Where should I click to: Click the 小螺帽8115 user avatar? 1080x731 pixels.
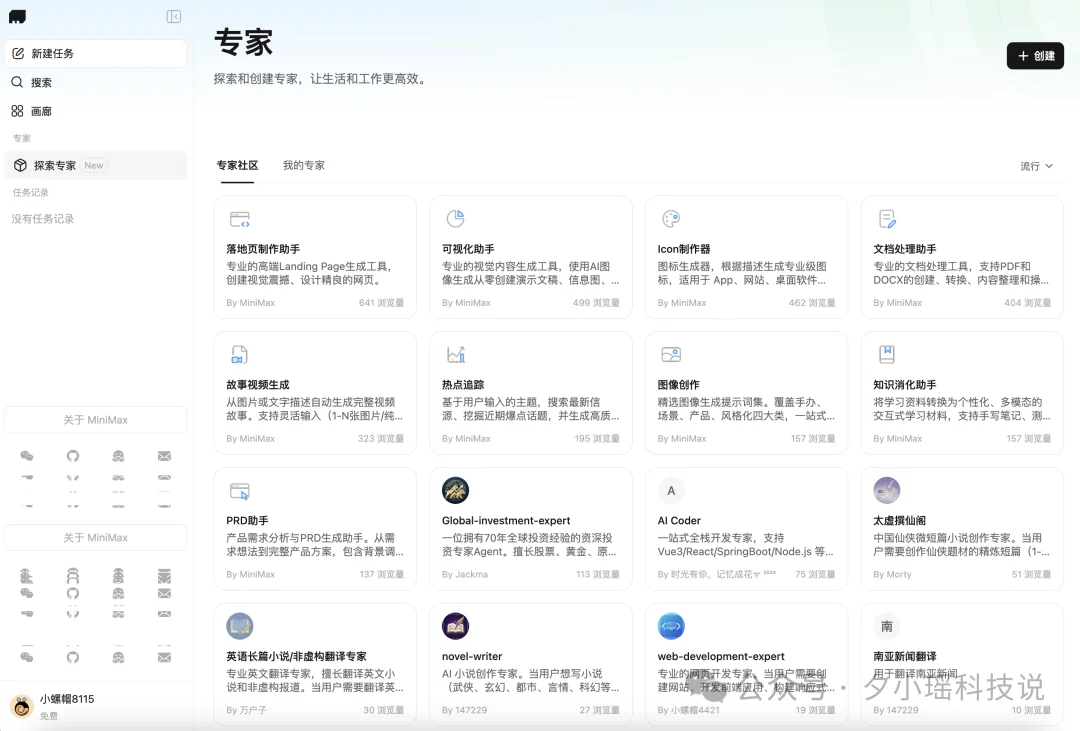[x=22, y=705]
